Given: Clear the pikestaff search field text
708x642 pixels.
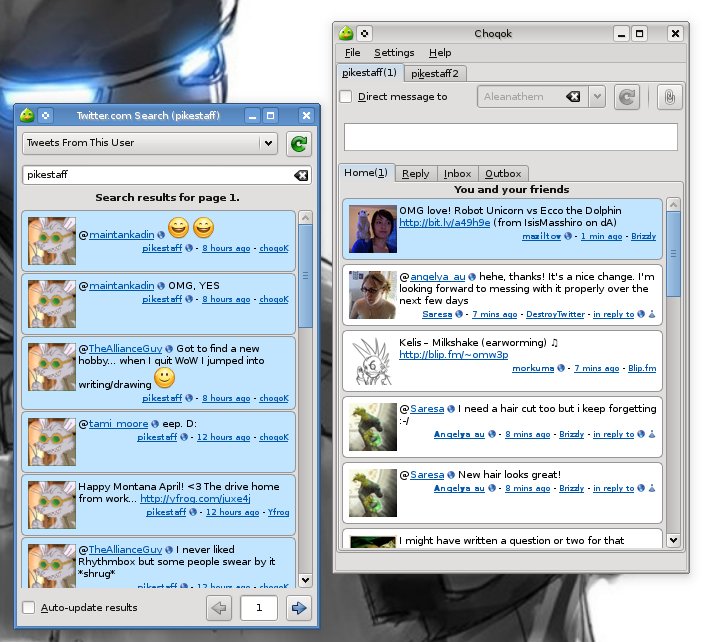Looking at the screenshot, I should [301, 175].
